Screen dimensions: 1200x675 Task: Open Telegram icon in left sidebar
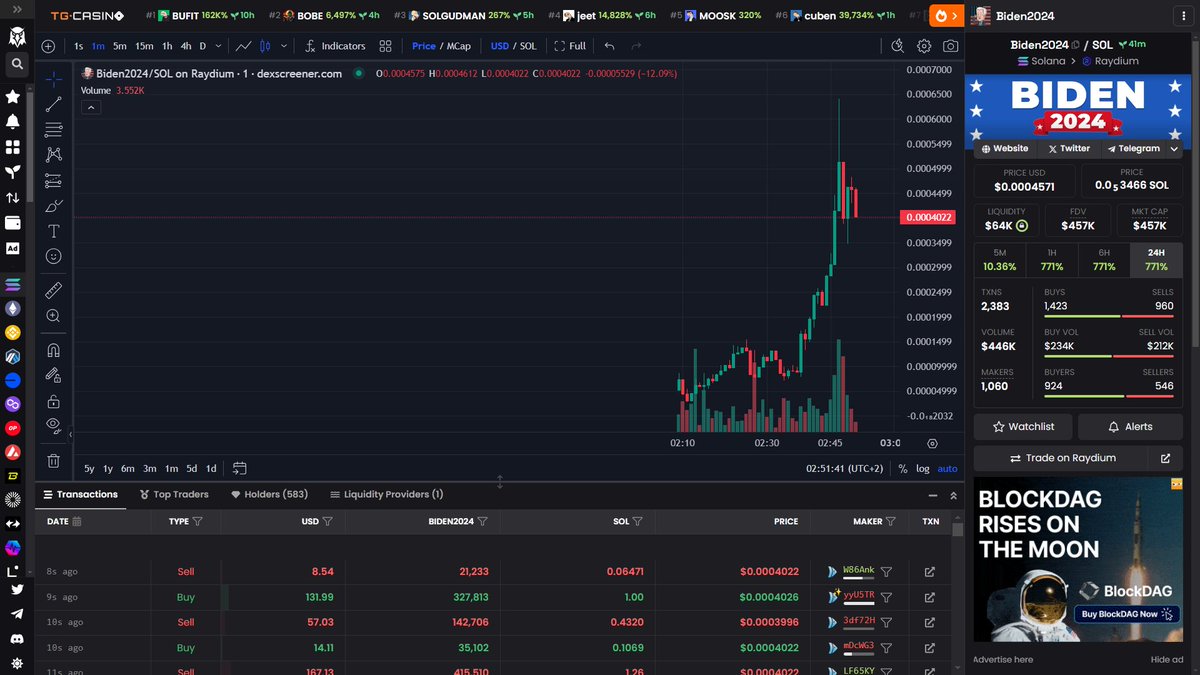click(x=16, y=614)
